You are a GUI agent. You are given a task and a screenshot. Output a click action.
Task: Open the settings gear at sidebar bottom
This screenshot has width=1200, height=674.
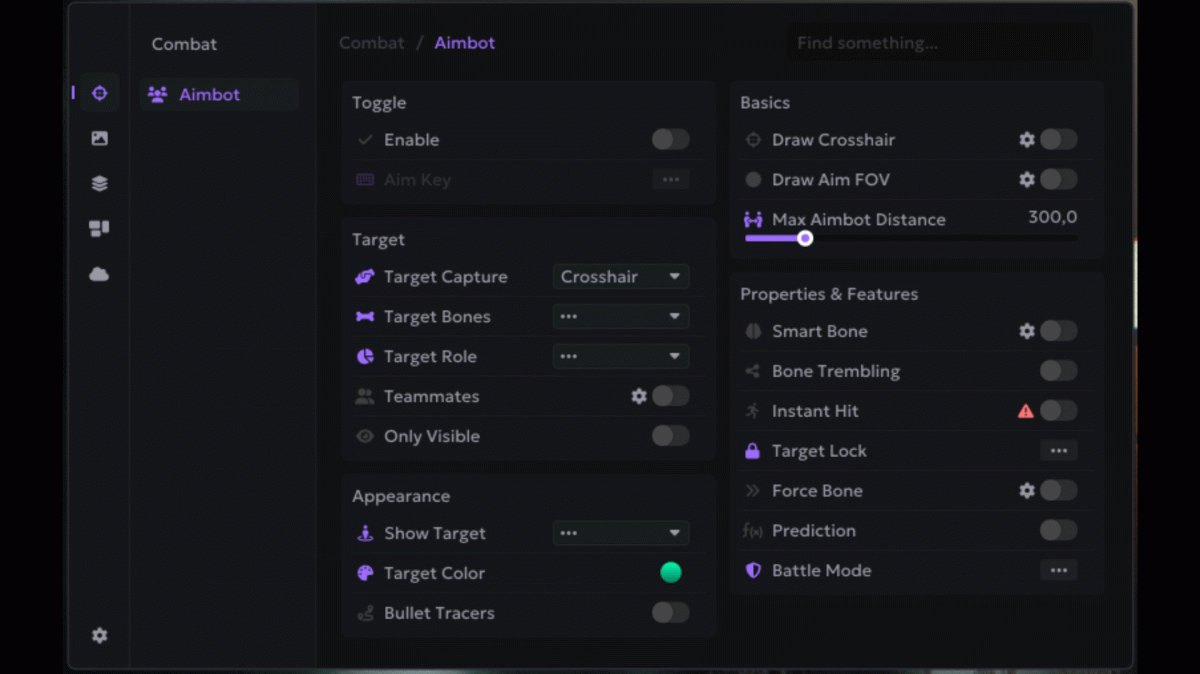click(x=98, y=635)
